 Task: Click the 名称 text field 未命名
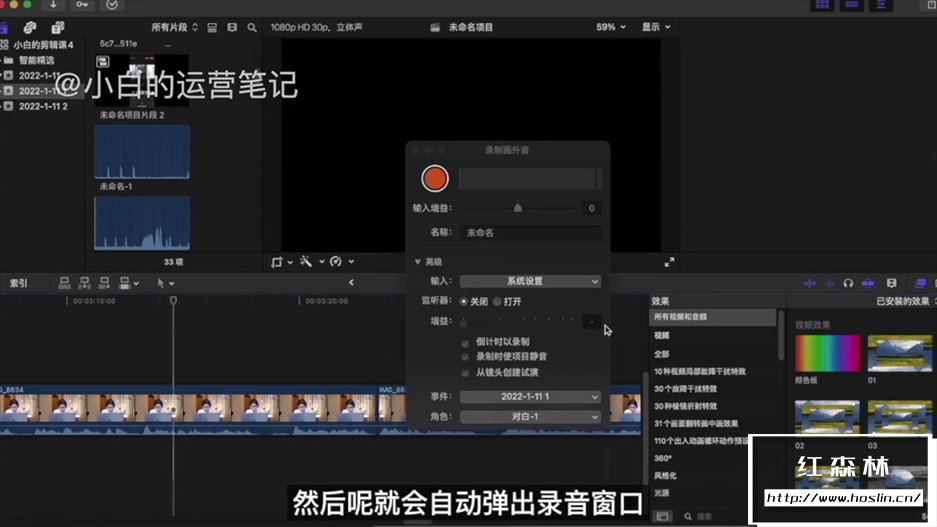530,232
